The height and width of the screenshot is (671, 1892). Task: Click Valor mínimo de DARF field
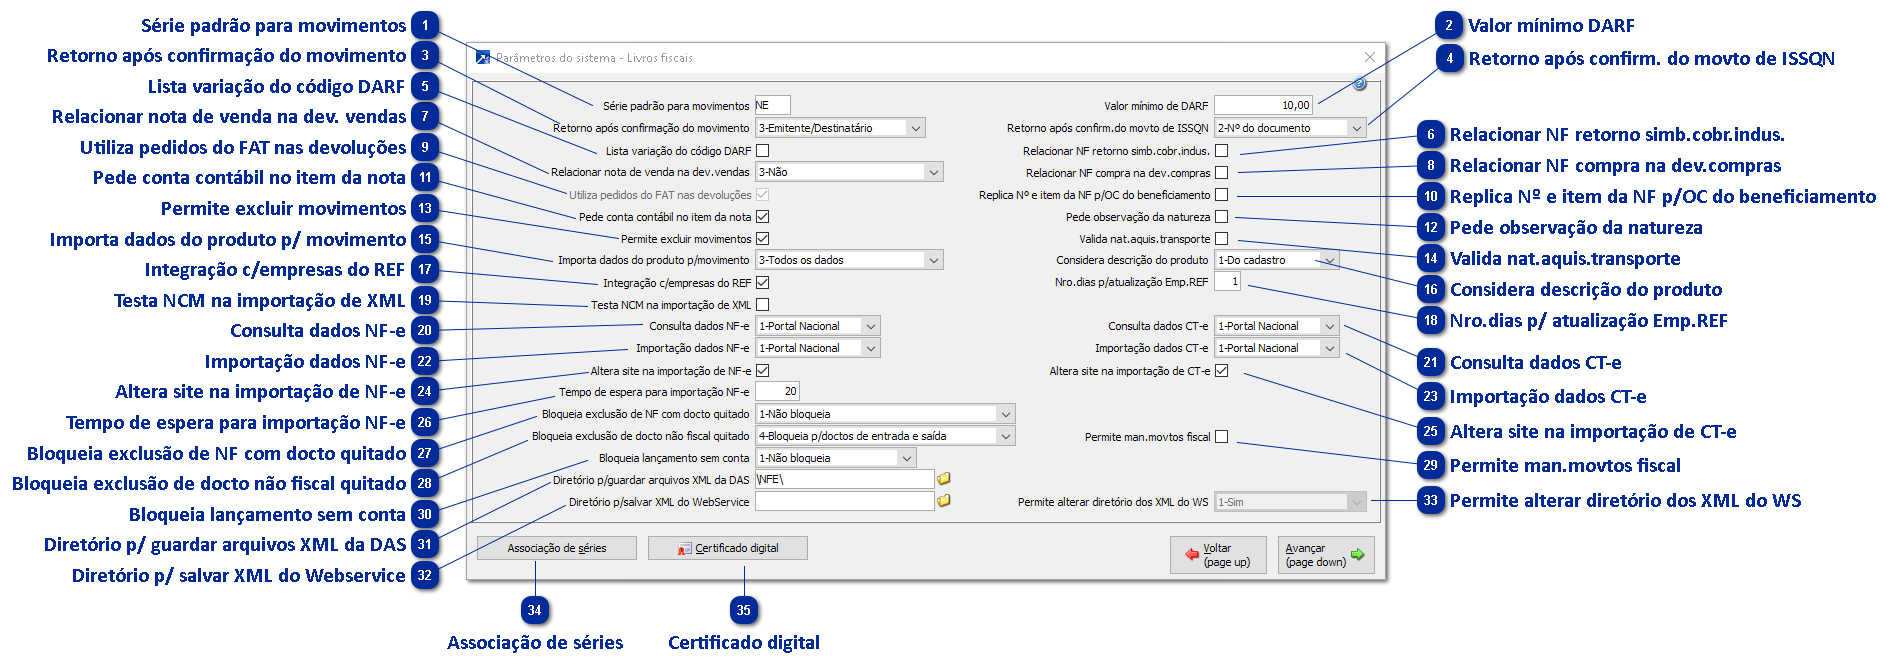point(1263,105)
